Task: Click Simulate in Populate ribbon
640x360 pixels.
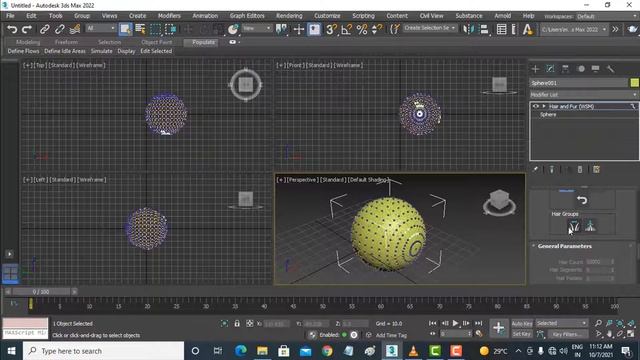Action: click(101, 51)
